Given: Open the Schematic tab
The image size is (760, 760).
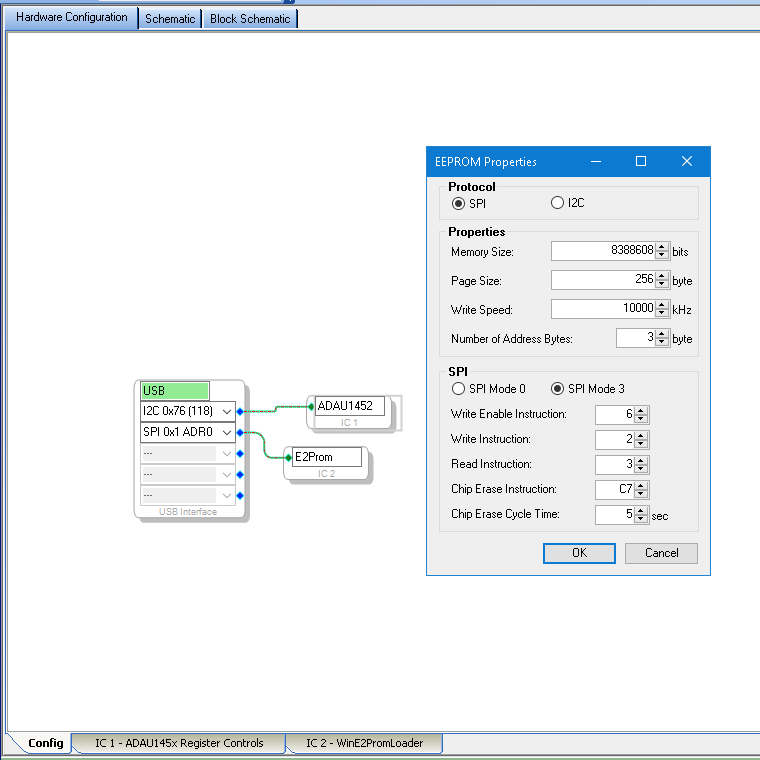Looking at the screenshot, I should pyautogui.click(x=170, y=19).
